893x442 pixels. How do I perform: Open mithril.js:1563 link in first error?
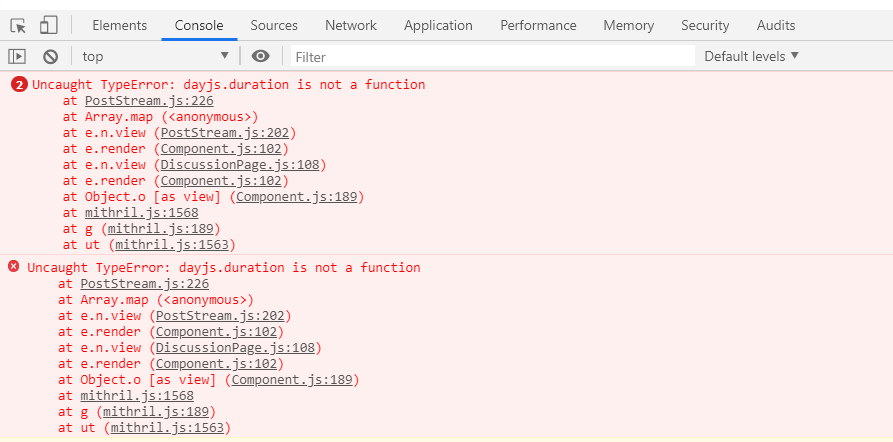pos(172,245)
